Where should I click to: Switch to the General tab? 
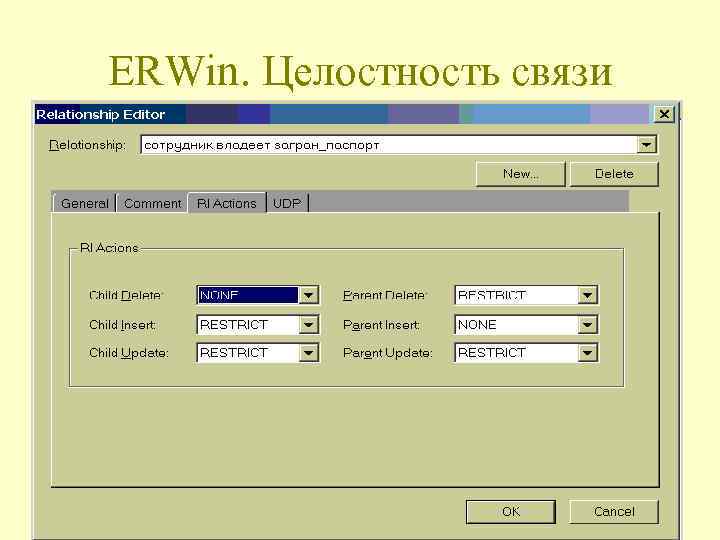tap(84, 203)
